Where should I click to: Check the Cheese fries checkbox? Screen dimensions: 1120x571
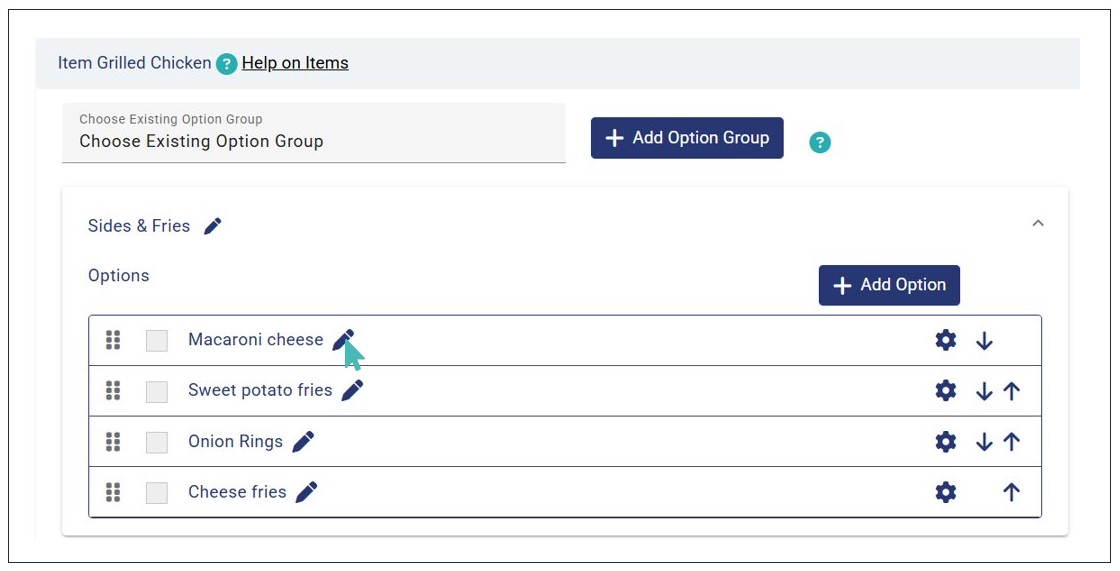pyautogui.click(x=157, y=492)
